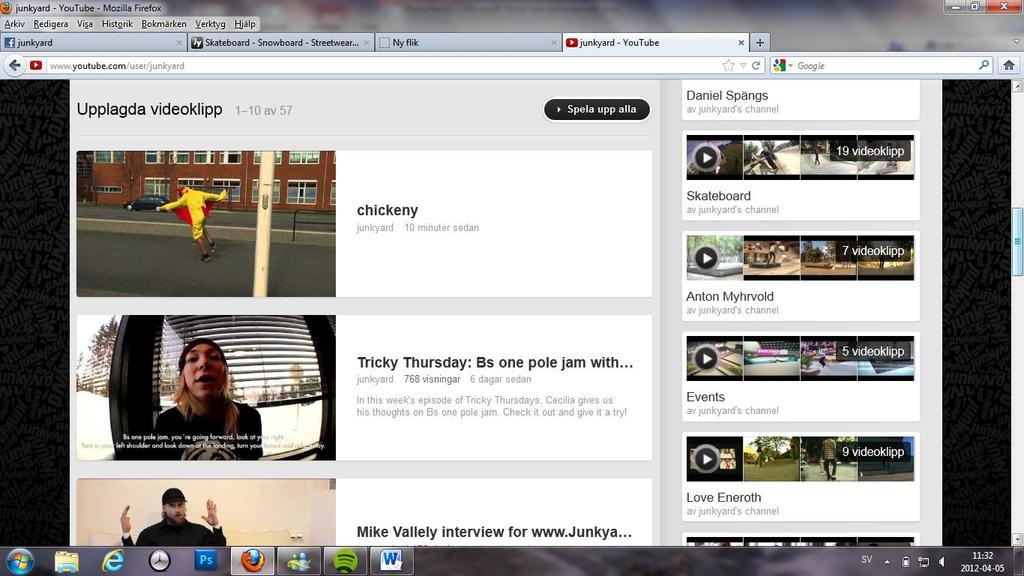Open the Events playlist title link
The image size is (1024, 576).
click(x=705, y=397)
